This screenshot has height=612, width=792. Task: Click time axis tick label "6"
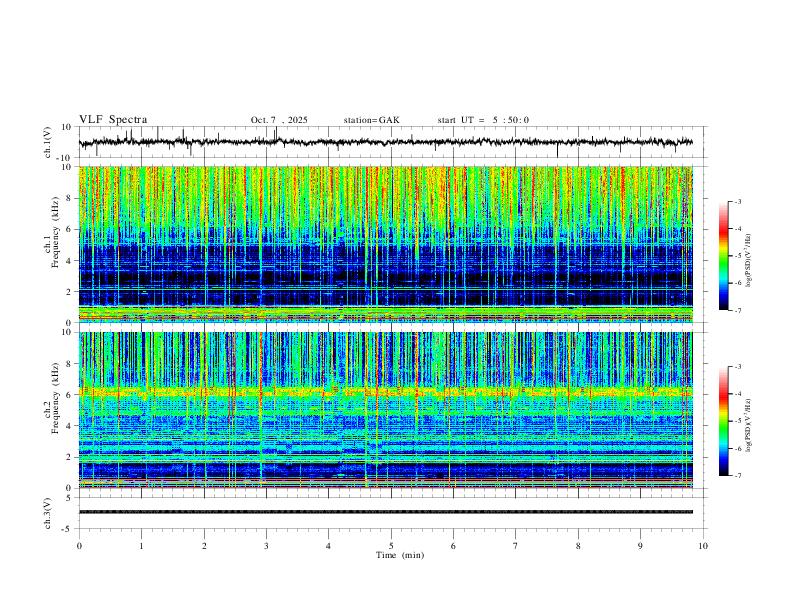pos(453,546)
